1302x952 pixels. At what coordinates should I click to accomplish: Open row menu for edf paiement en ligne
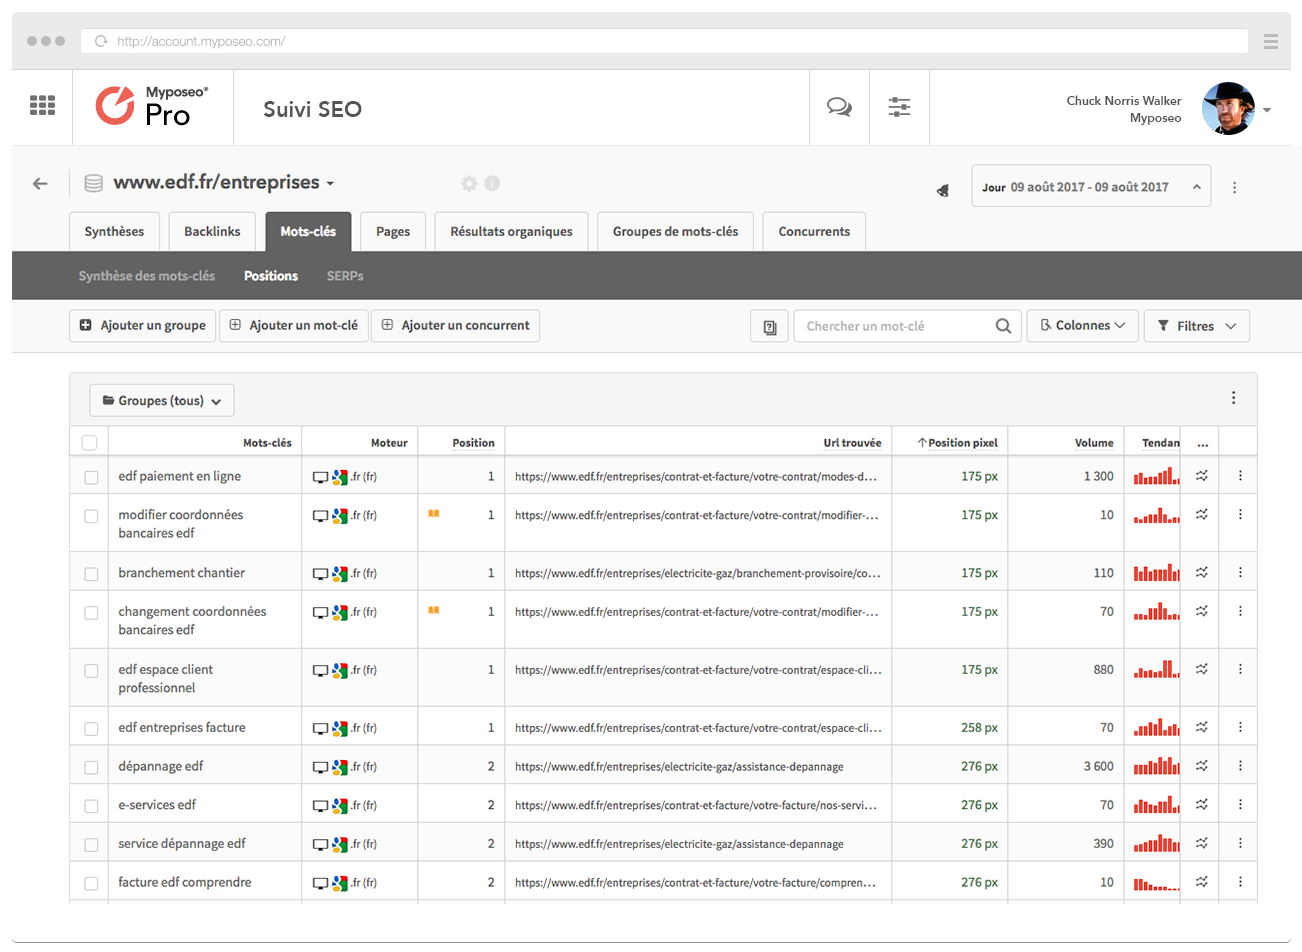(x=1240, y=476)
